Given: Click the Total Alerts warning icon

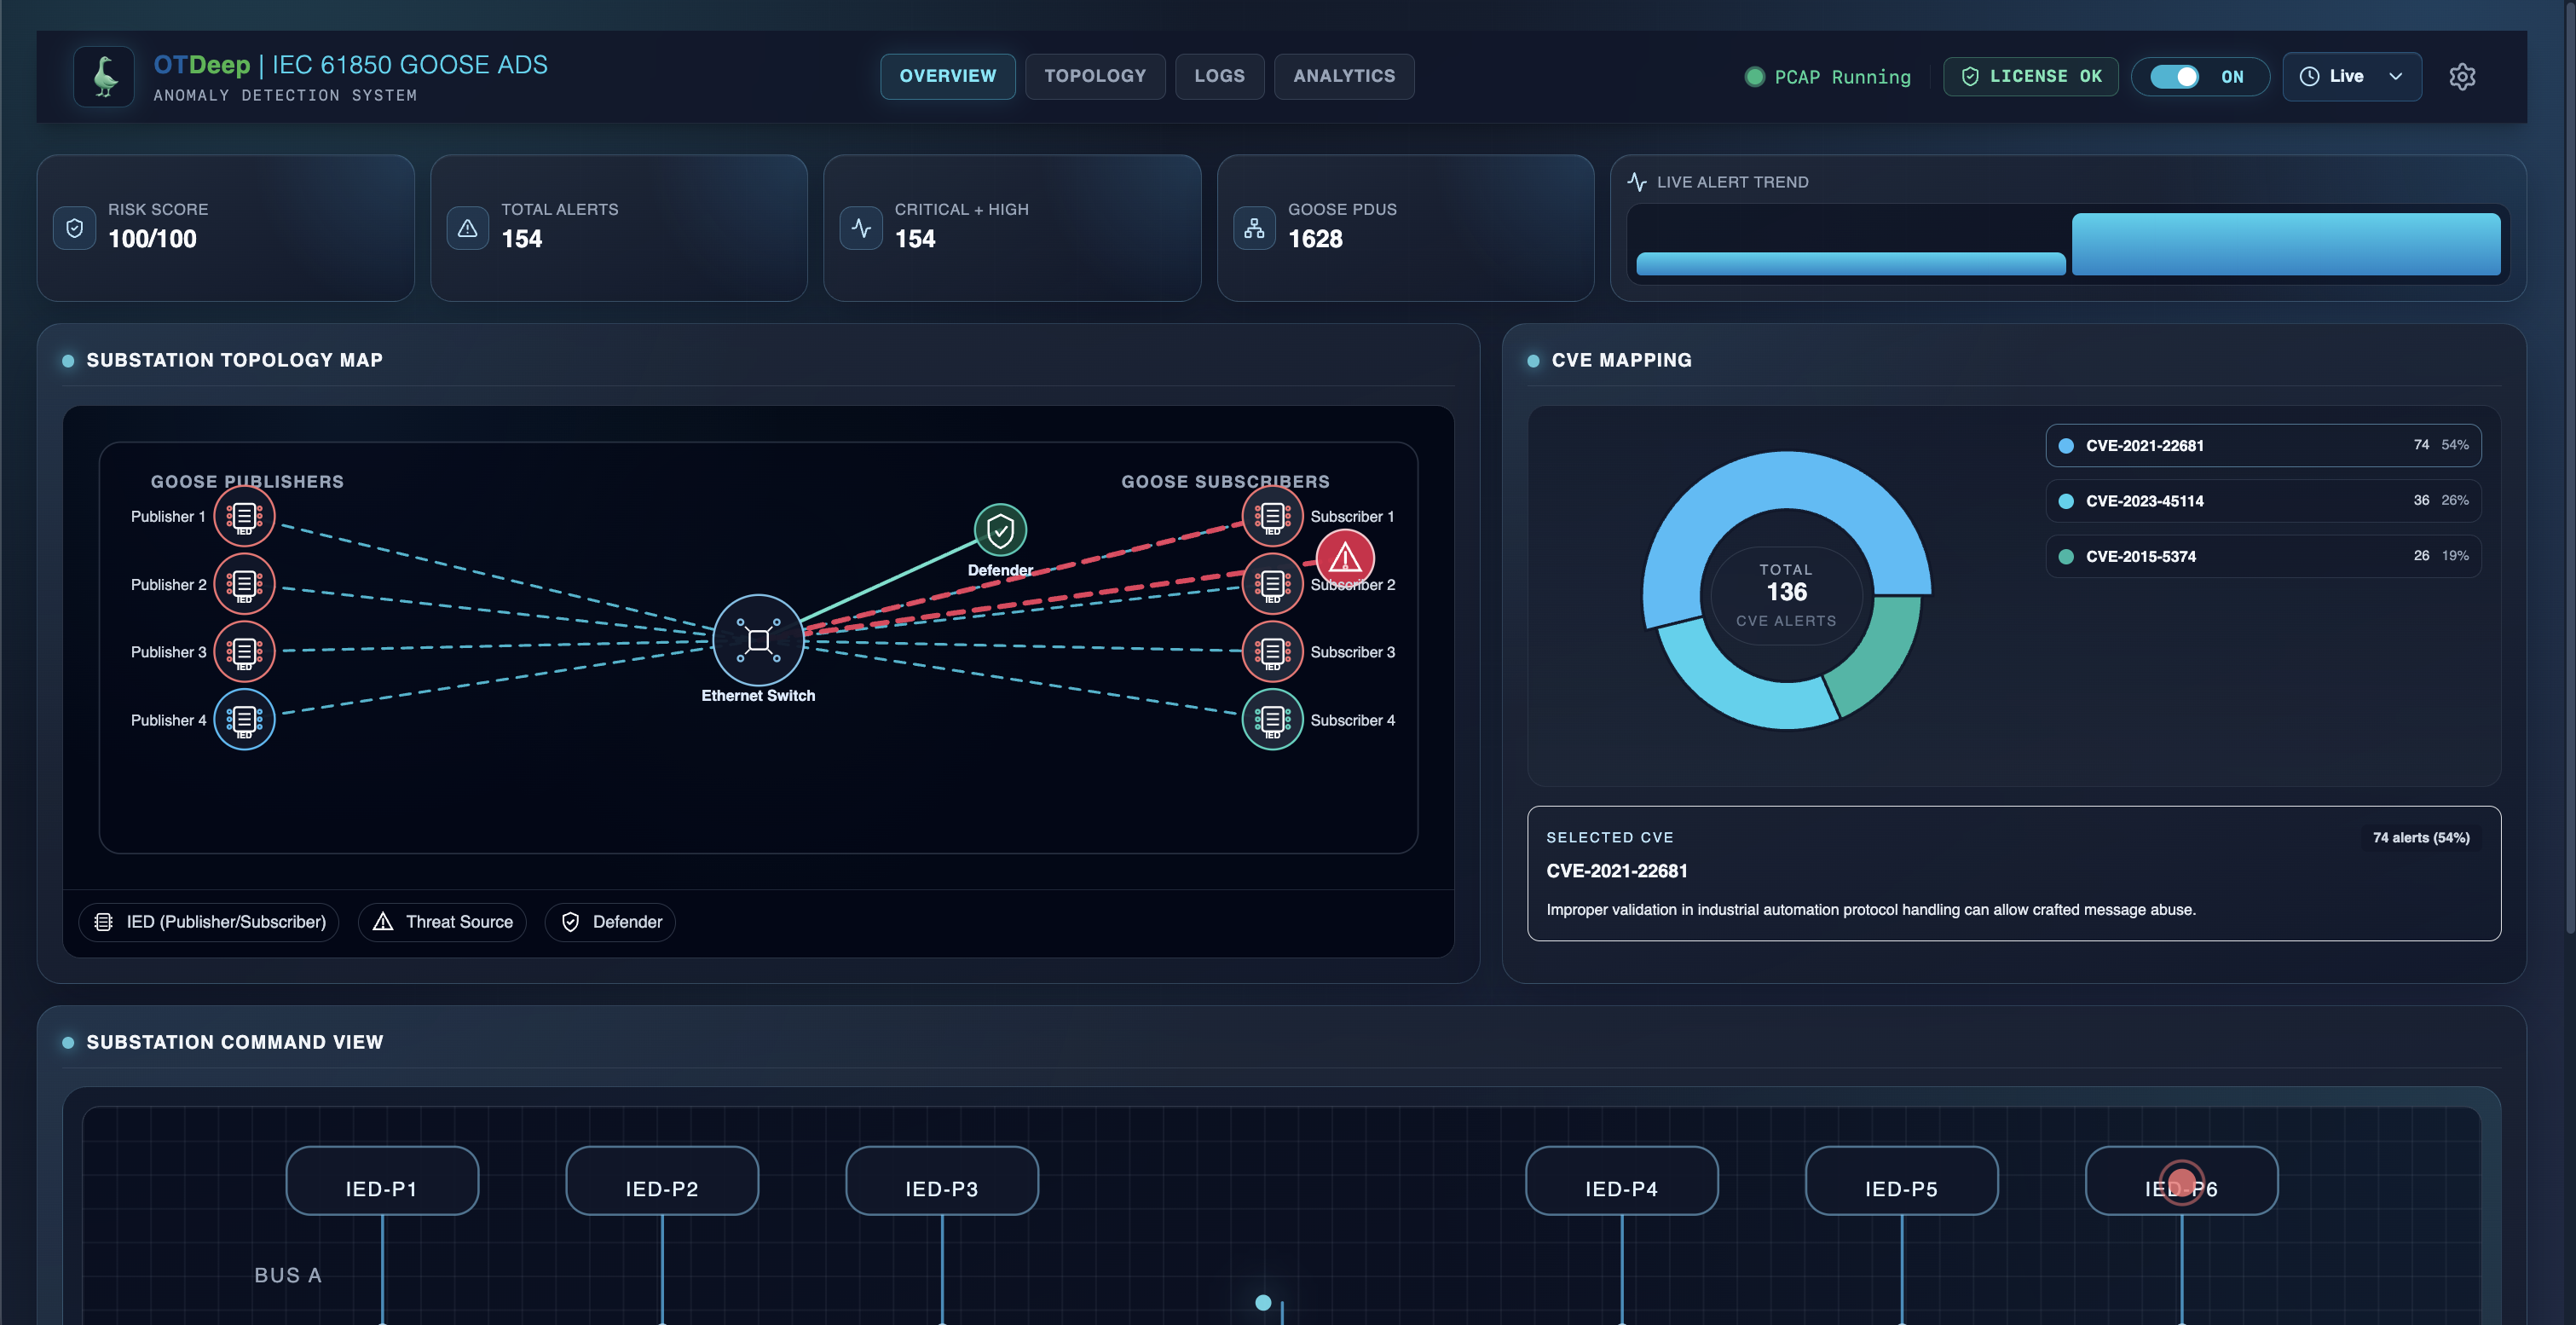Looking at the screenshot, I should pos(467,228).
